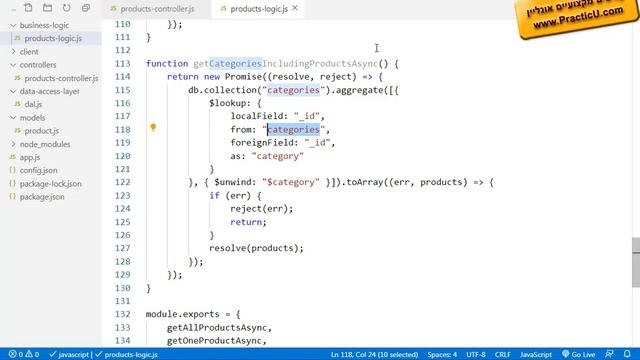Change line ending via CRLF
This screenshot has width=640, height=360.
pyautogui.click(x=502, y=354)
